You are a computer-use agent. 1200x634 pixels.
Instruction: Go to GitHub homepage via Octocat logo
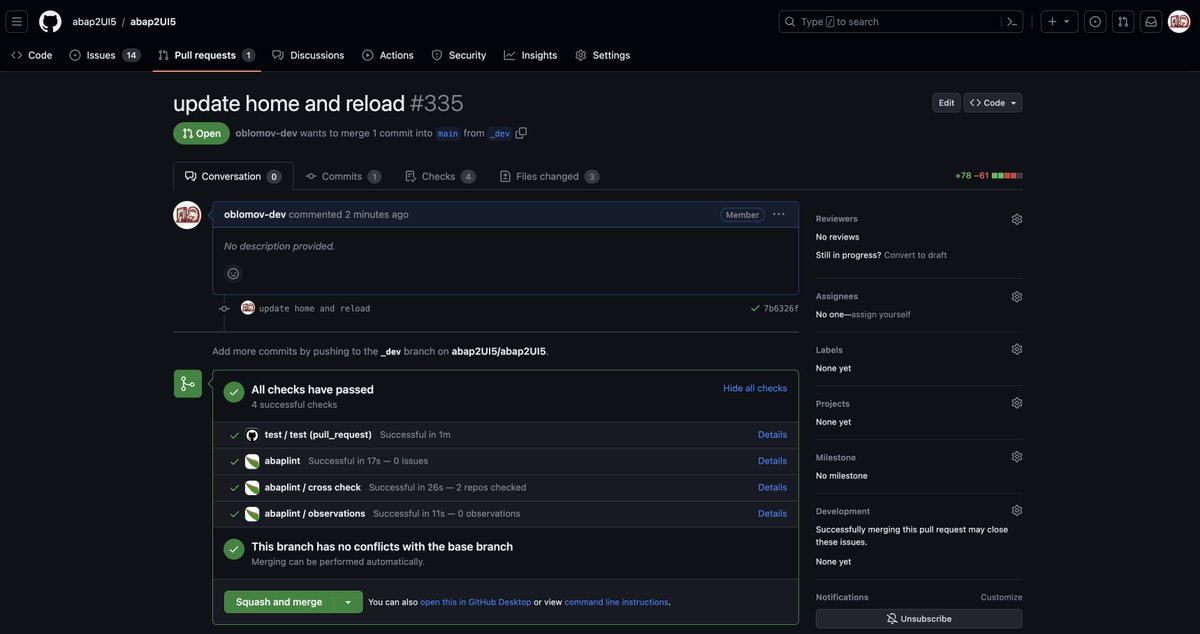(x=50, y=21)
